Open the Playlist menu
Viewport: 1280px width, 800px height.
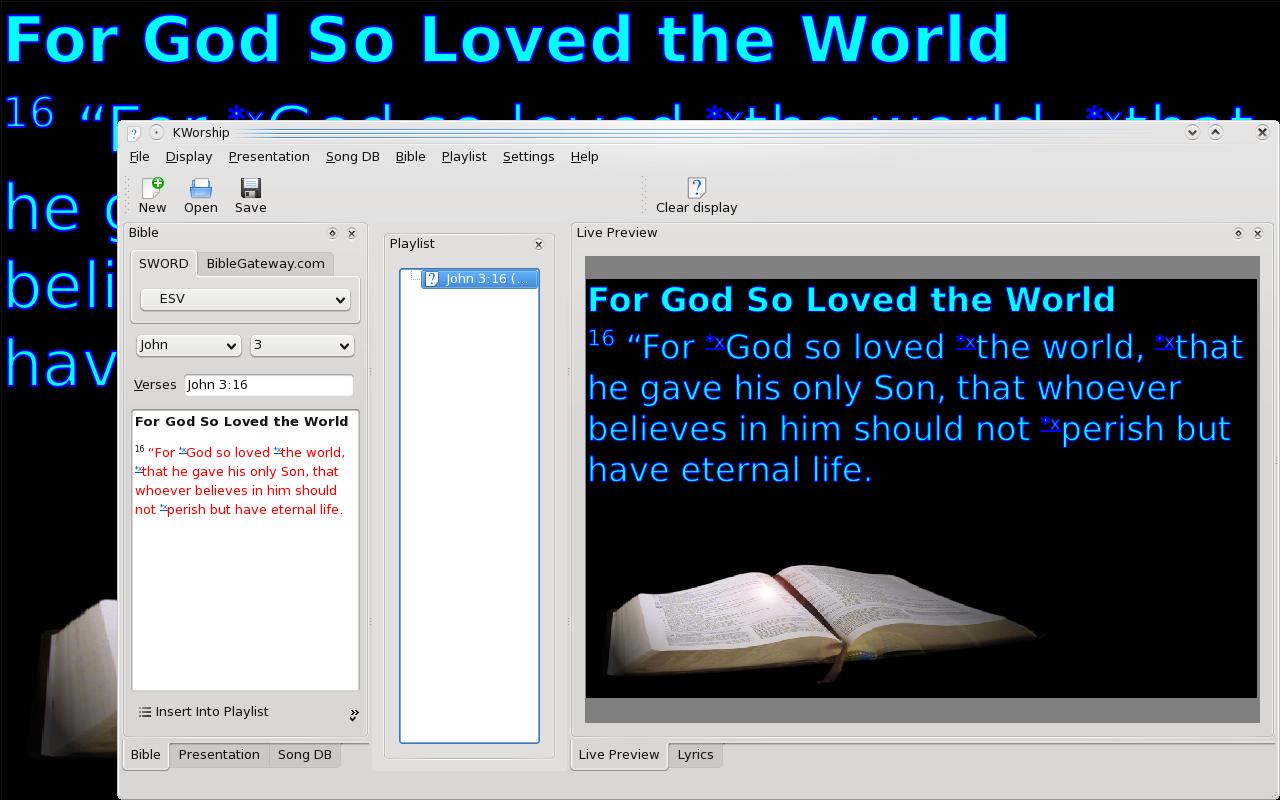pos(463,157)
